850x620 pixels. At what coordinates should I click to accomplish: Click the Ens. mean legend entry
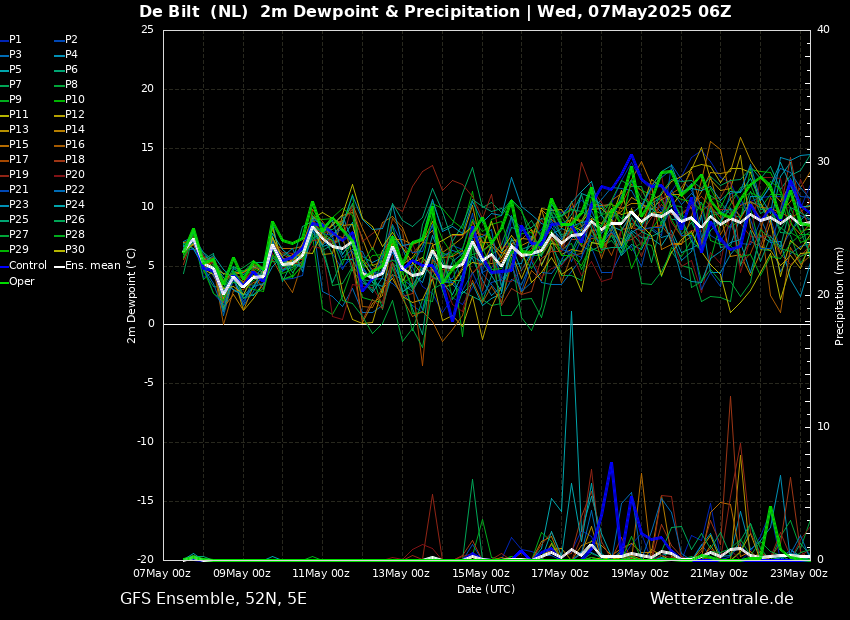pyautogui.click(x=88, y=266)
